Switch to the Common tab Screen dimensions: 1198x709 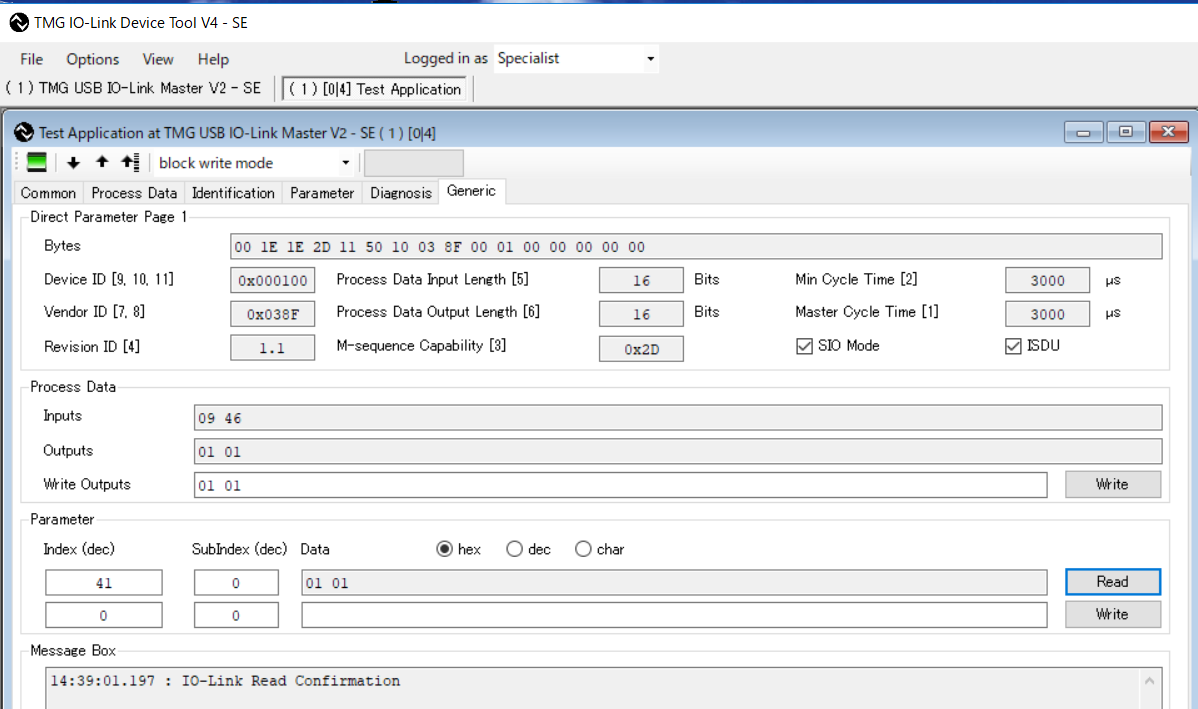tap(48, 193)
